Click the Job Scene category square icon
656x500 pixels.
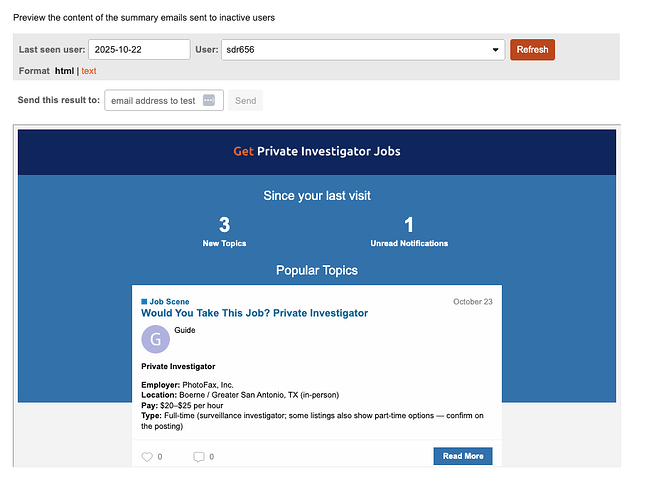coord(144,302)
